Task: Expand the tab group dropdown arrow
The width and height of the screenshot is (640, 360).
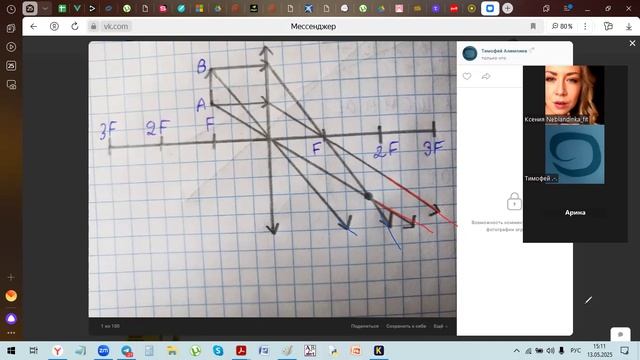Action: click(46, 8)
